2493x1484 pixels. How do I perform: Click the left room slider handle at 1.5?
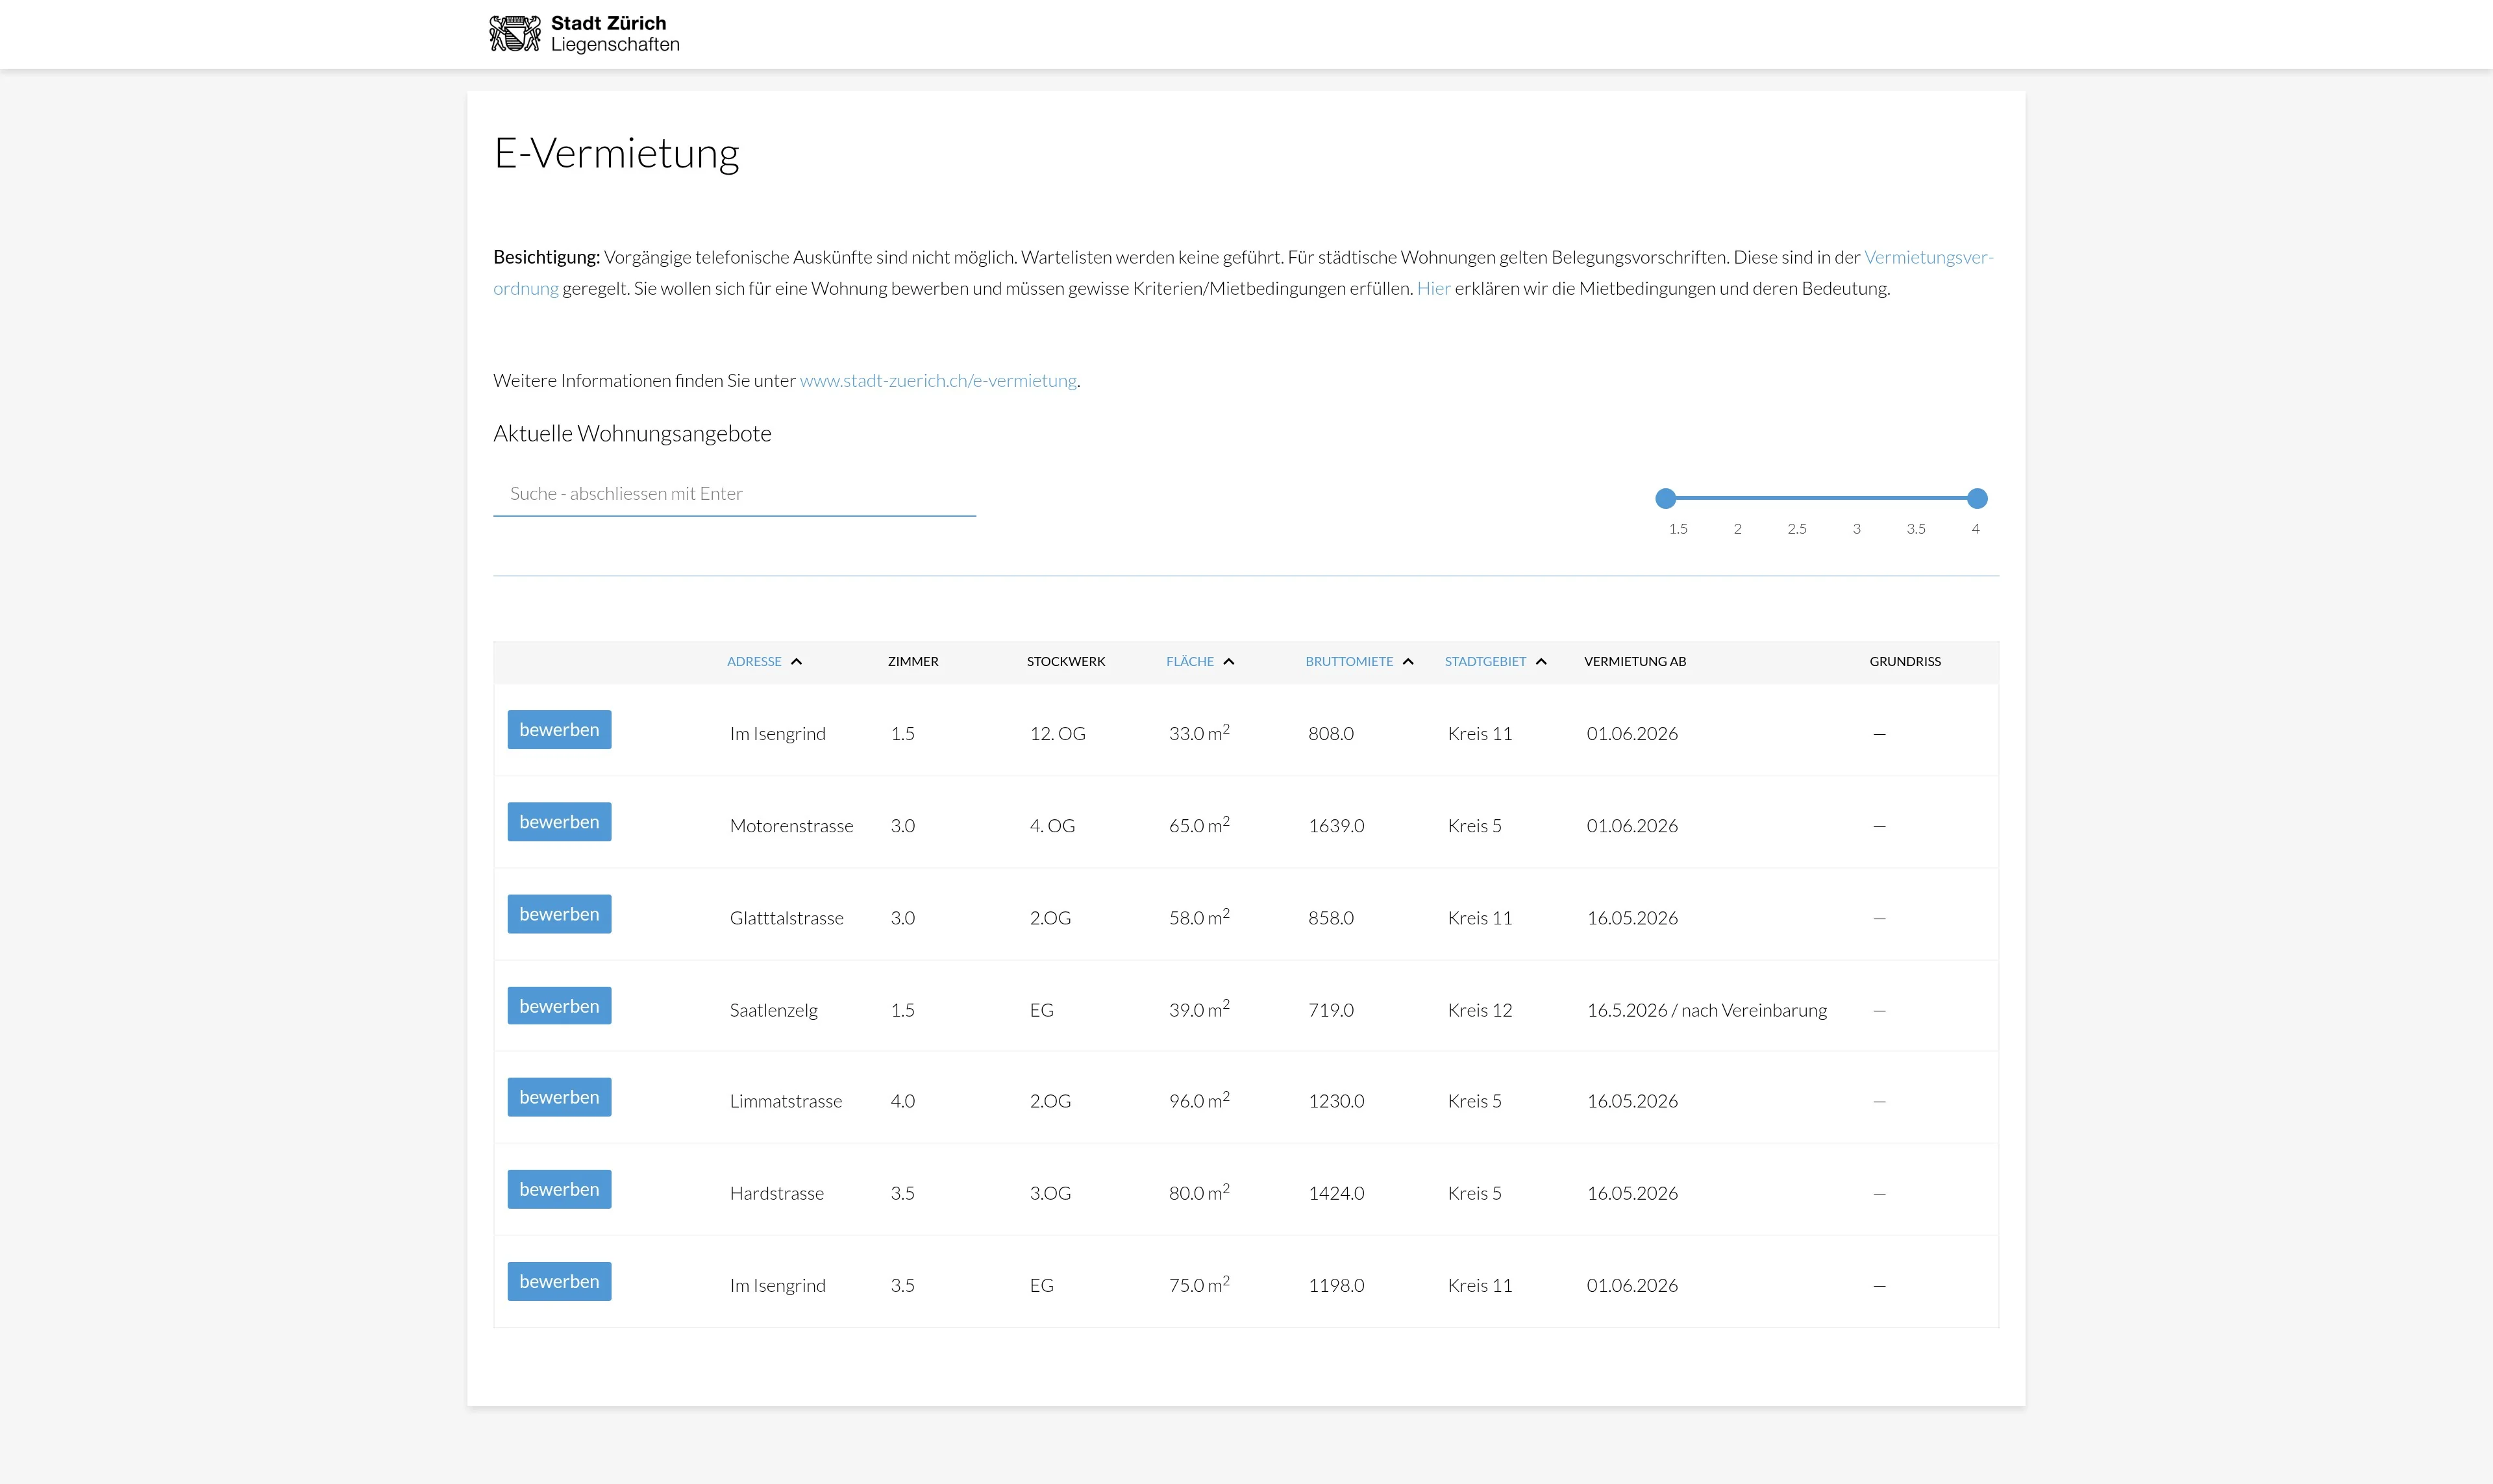pos(1665,498)
